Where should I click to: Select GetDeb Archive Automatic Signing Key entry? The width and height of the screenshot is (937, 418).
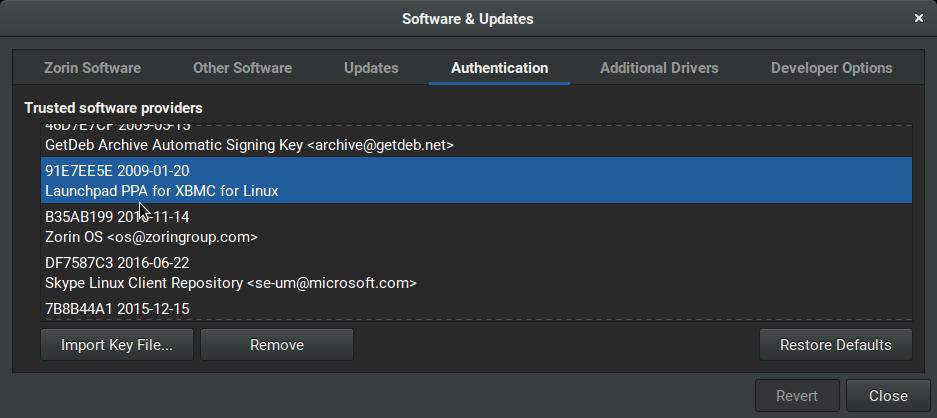tap(249, 145)
